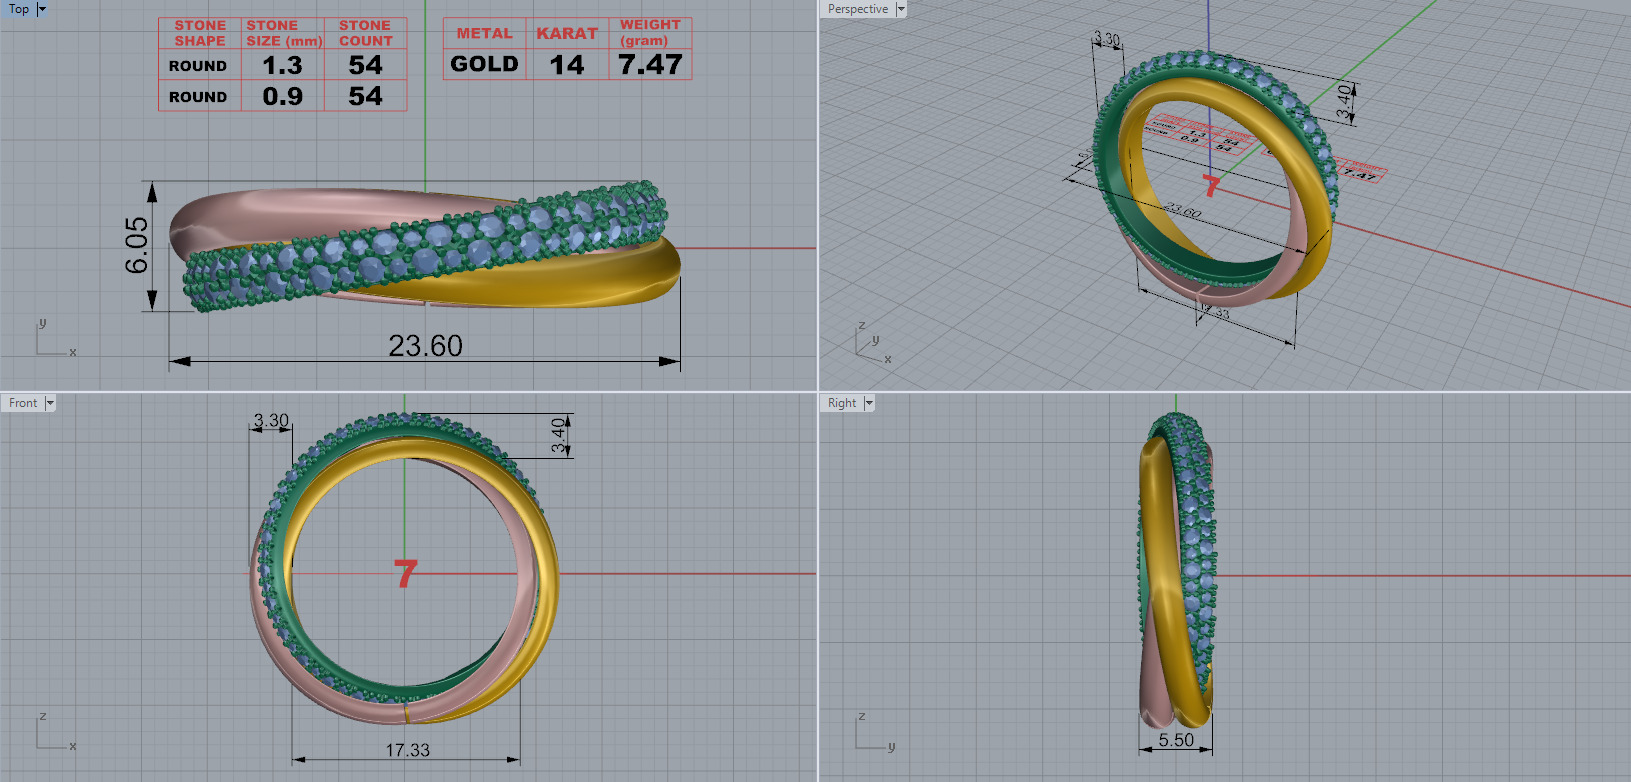Screen dimensions: 1631x782
Task: Select the 3.30 dimension in Front view
Action: point(271,421)
